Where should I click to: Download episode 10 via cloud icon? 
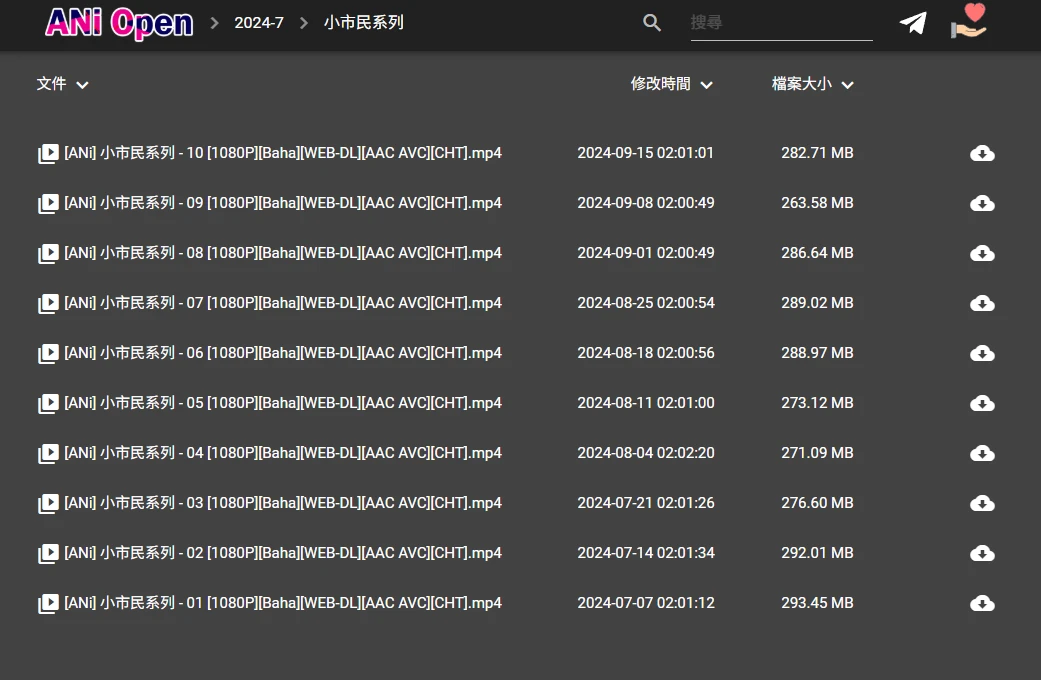982,153
